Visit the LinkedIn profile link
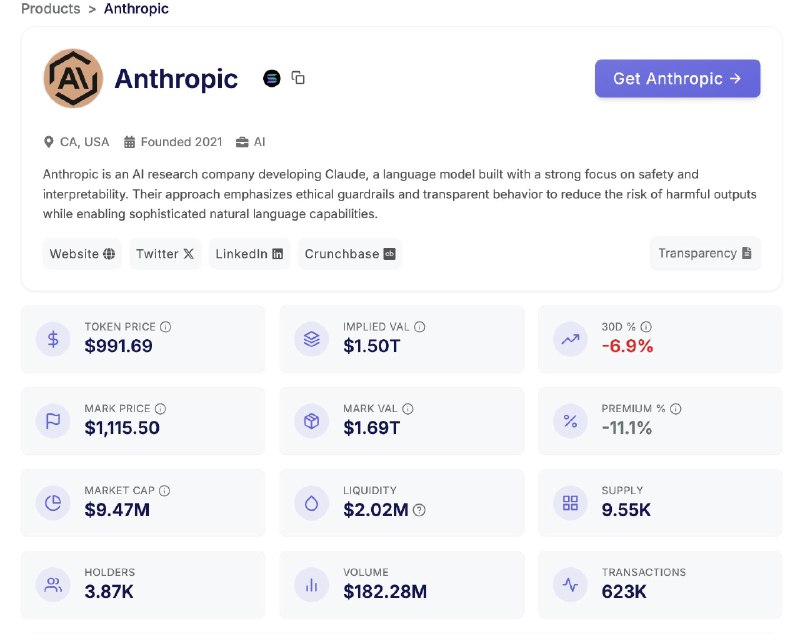Viewport: 800px width, 634px height. (x=249, y=253)
